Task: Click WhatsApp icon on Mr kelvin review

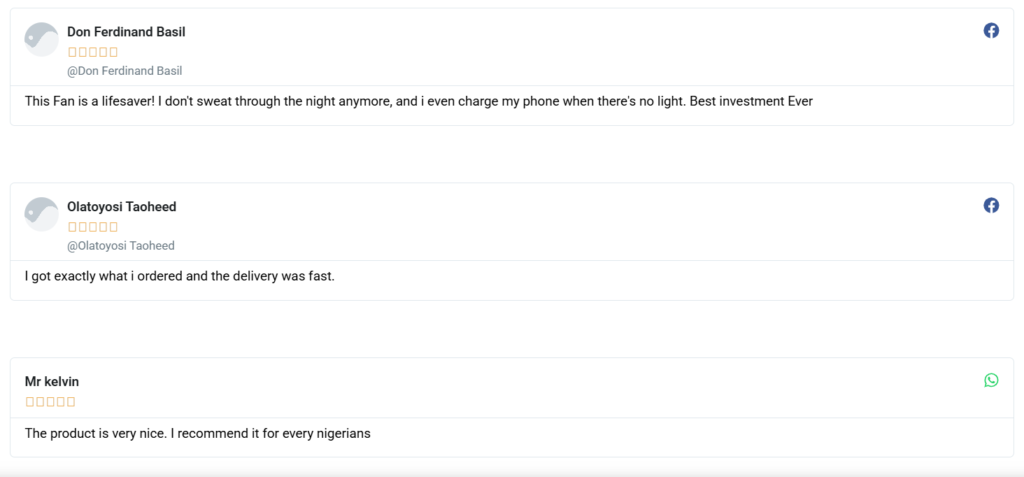Action: 991,380
